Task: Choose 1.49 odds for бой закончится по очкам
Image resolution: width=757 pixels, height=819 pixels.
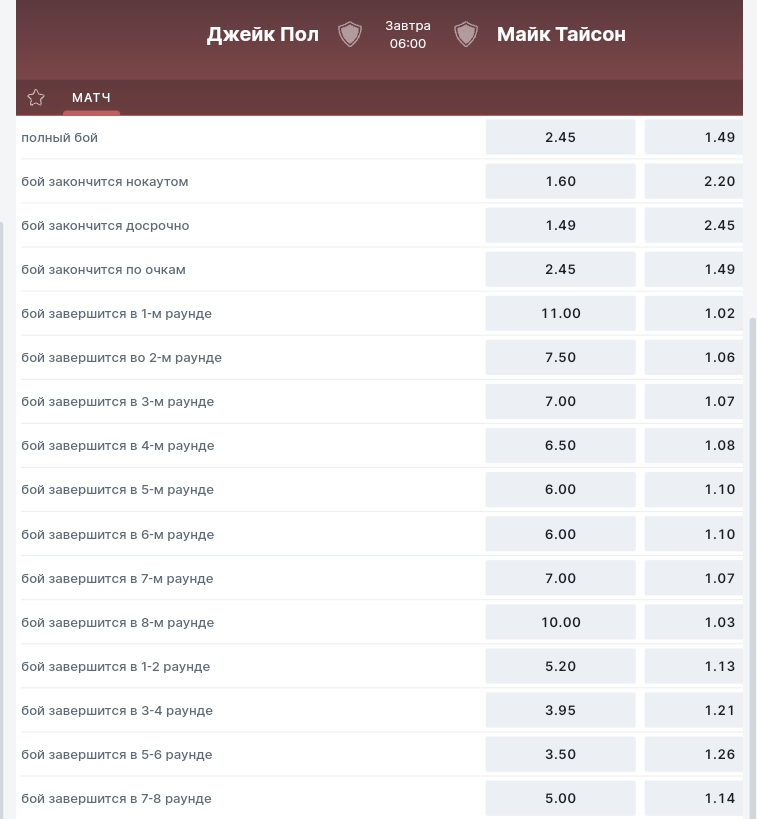Action: (x=694, y=269)
